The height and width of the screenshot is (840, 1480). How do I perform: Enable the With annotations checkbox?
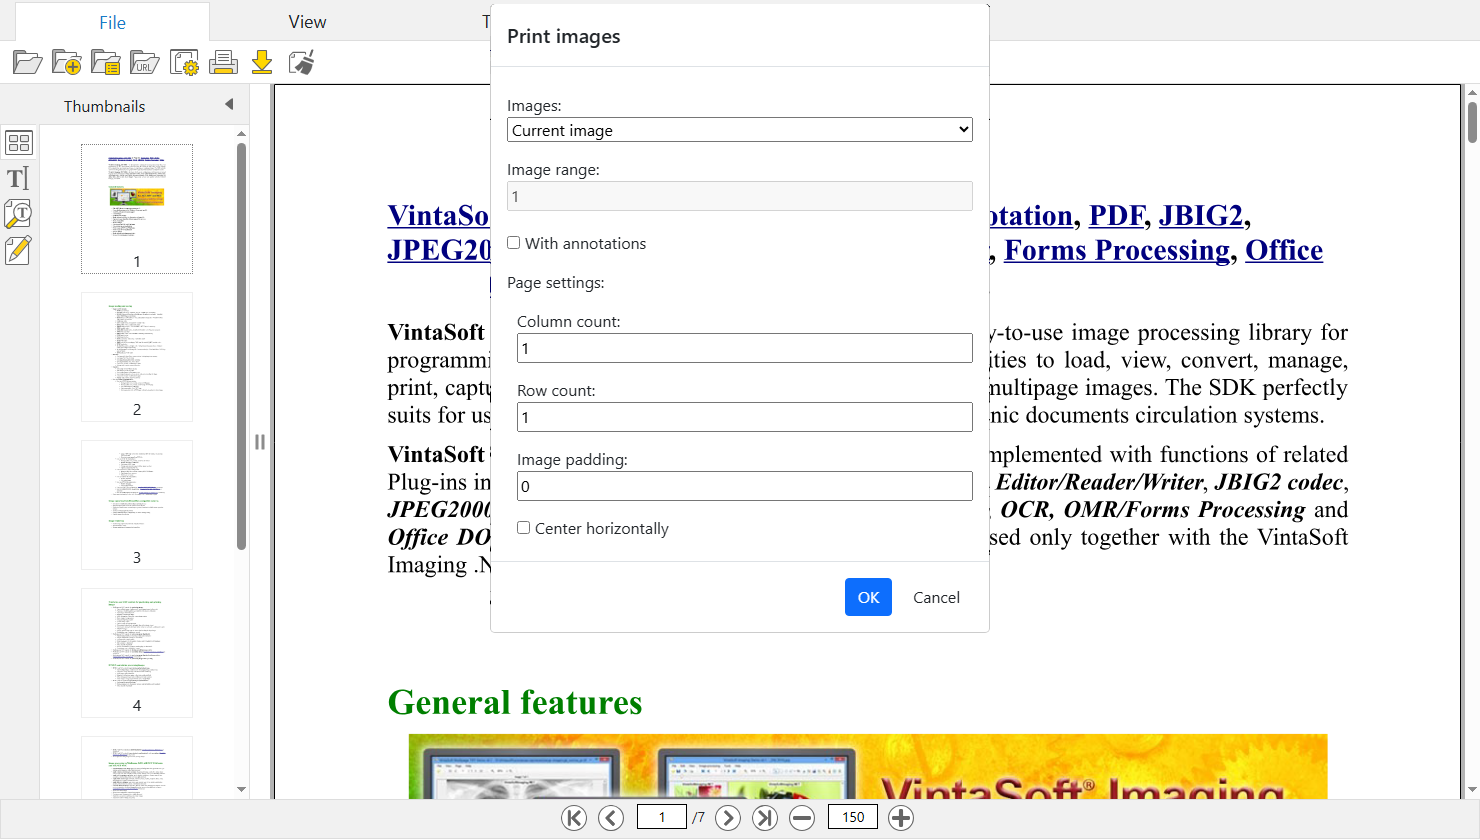pyautogui.click(x=514, y=243)
